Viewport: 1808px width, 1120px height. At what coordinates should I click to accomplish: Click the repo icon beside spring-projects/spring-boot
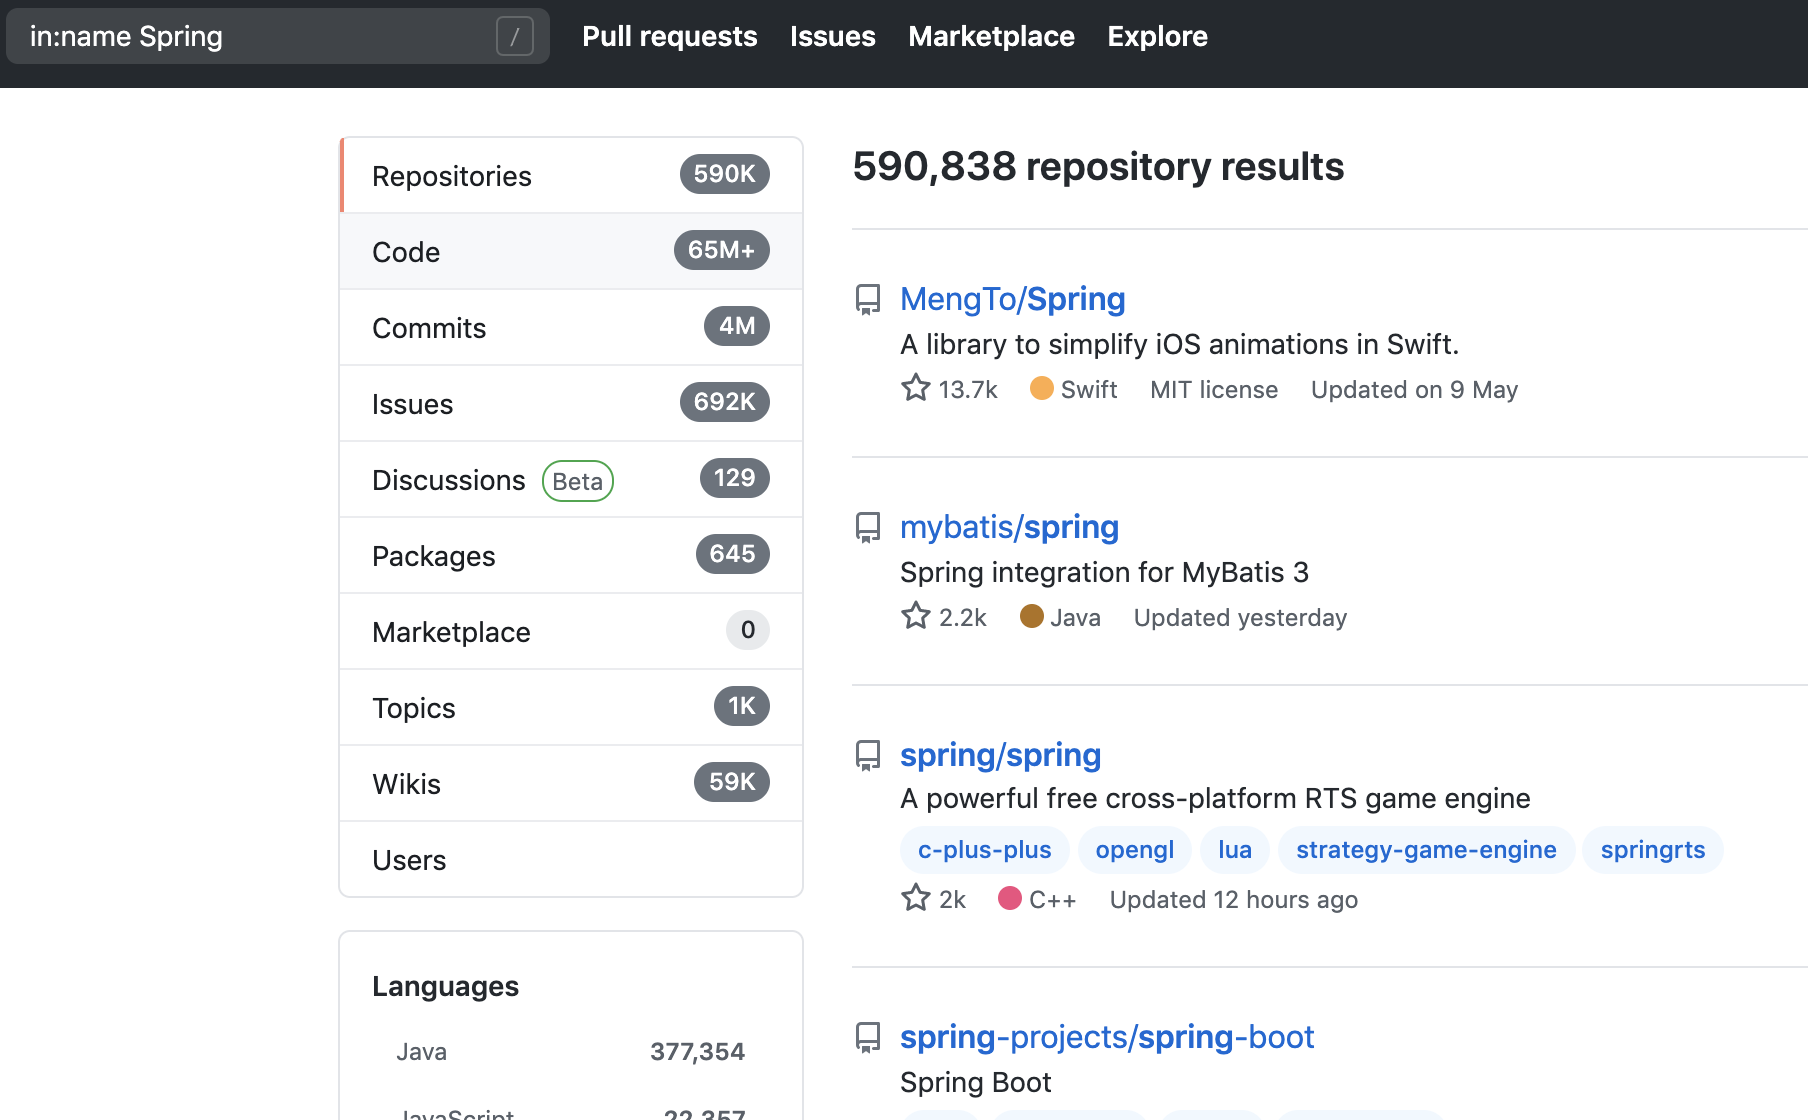868,1037
